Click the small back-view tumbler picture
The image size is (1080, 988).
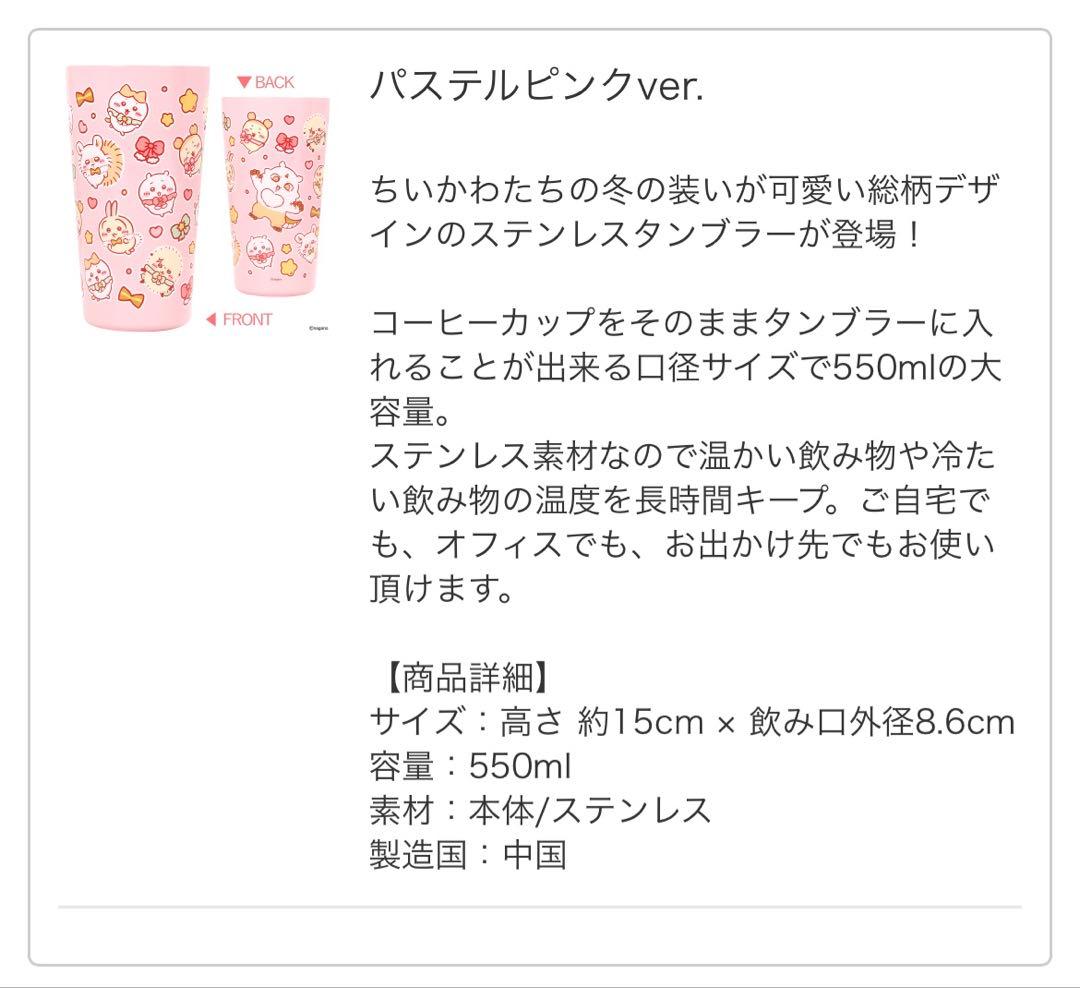pos(276,197)
